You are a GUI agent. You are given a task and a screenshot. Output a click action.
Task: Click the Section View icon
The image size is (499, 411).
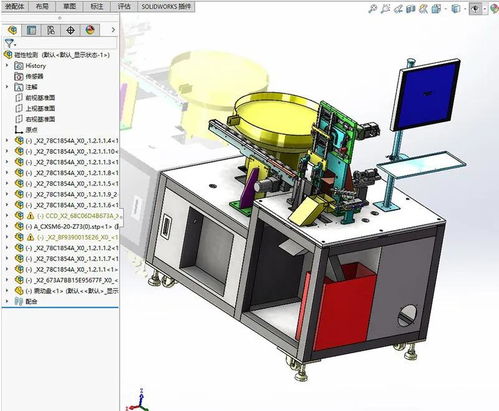tap(411, 9)
